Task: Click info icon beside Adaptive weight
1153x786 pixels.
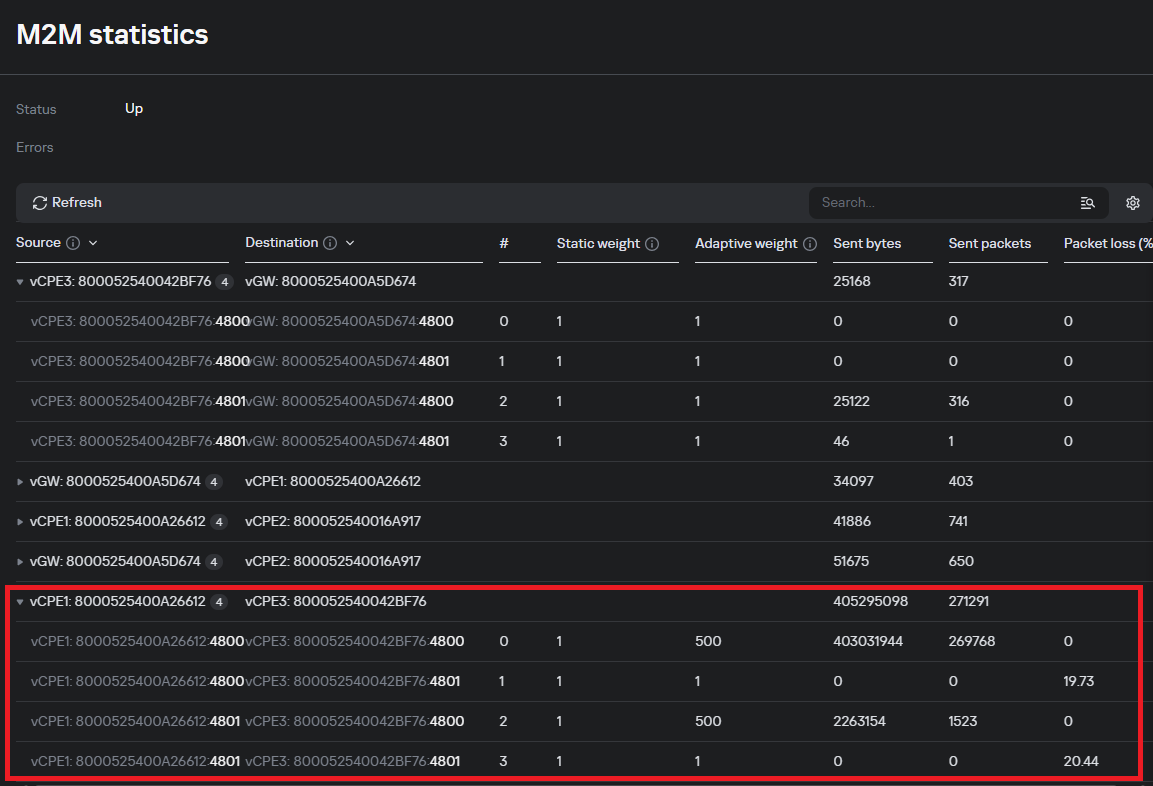Action: pos(810,244)
